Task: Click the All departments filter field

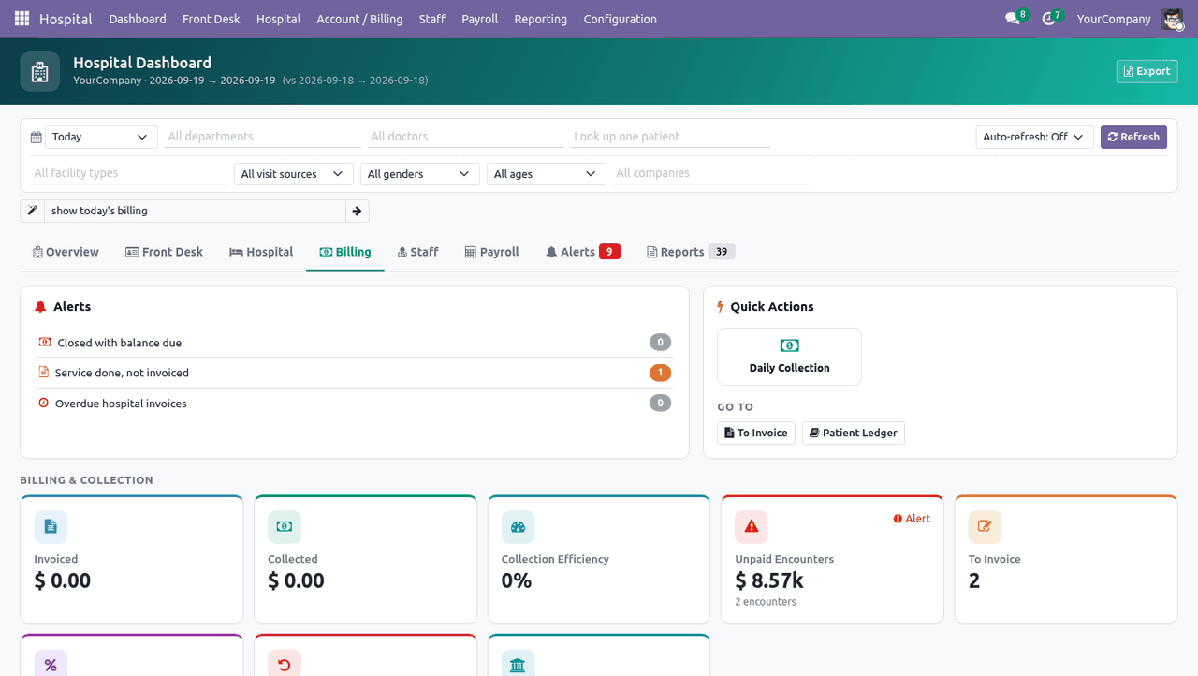Action: (x=263, y=137)
